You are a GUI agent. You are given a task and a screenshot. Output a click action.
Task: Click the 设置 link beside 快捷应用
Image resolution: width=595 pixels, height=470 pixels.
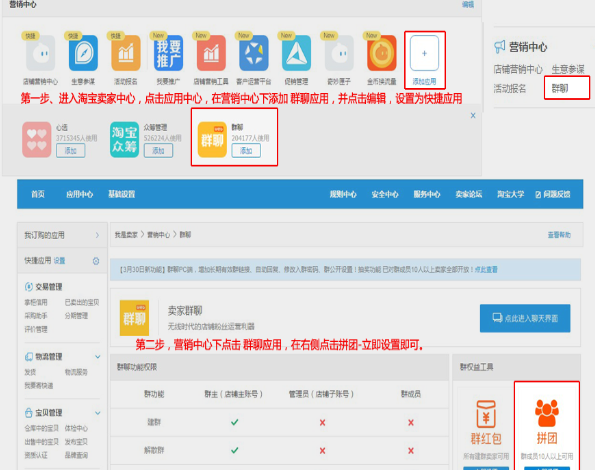[59, 261]
